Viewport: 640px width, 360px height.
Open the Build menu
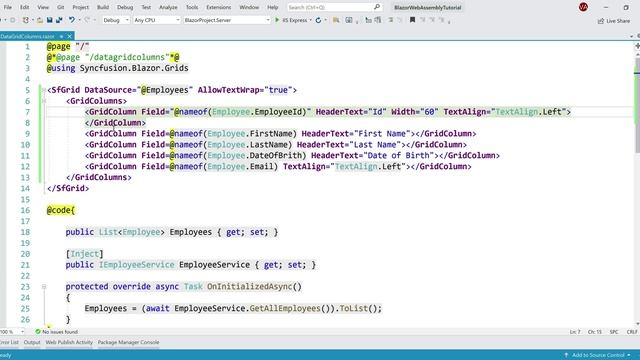103,7
